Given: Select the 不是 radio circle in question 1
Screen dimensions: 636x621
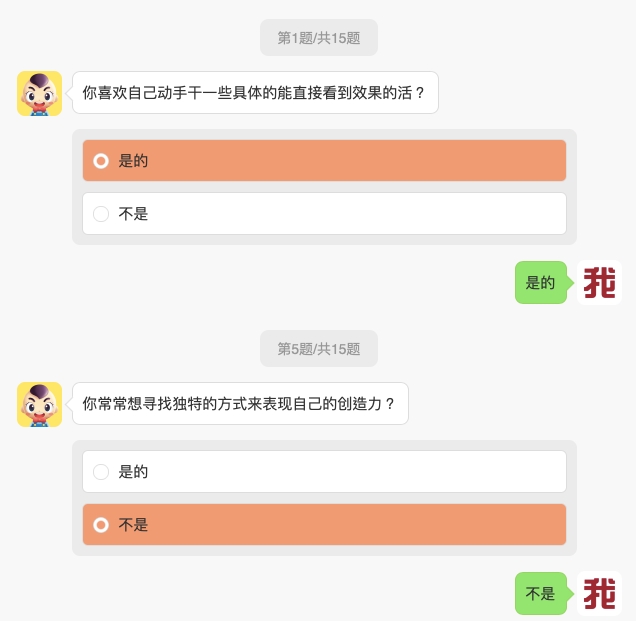Looking at the screenshot, I should 101,213.
